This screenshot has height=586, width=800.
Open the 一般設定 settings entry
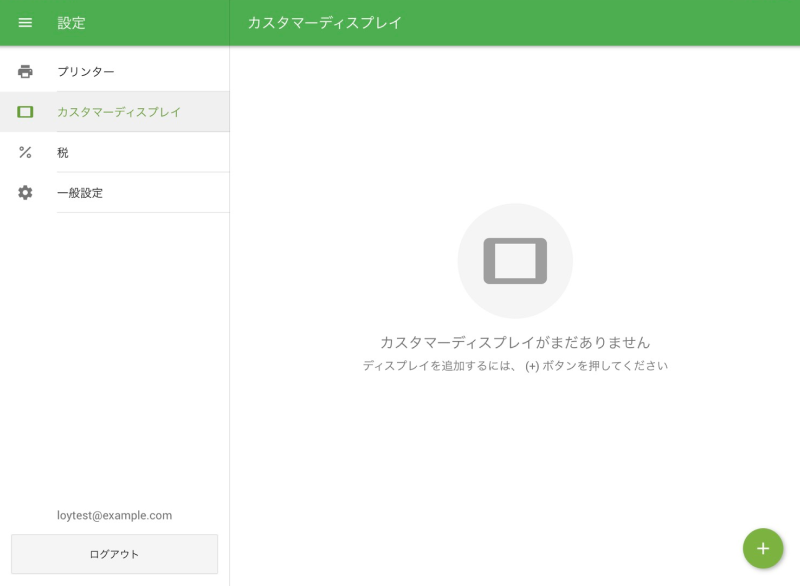point(82,192)
